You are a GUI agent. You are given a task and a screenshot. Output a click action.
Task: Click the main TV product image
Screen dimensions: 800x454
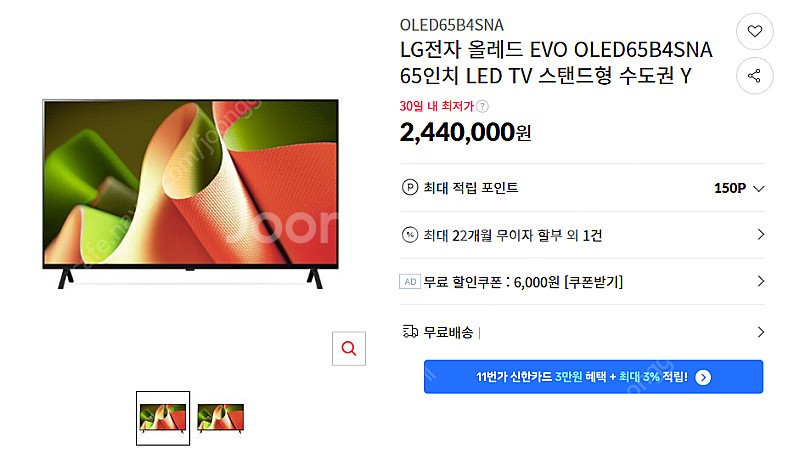click(x=190, y=194)
